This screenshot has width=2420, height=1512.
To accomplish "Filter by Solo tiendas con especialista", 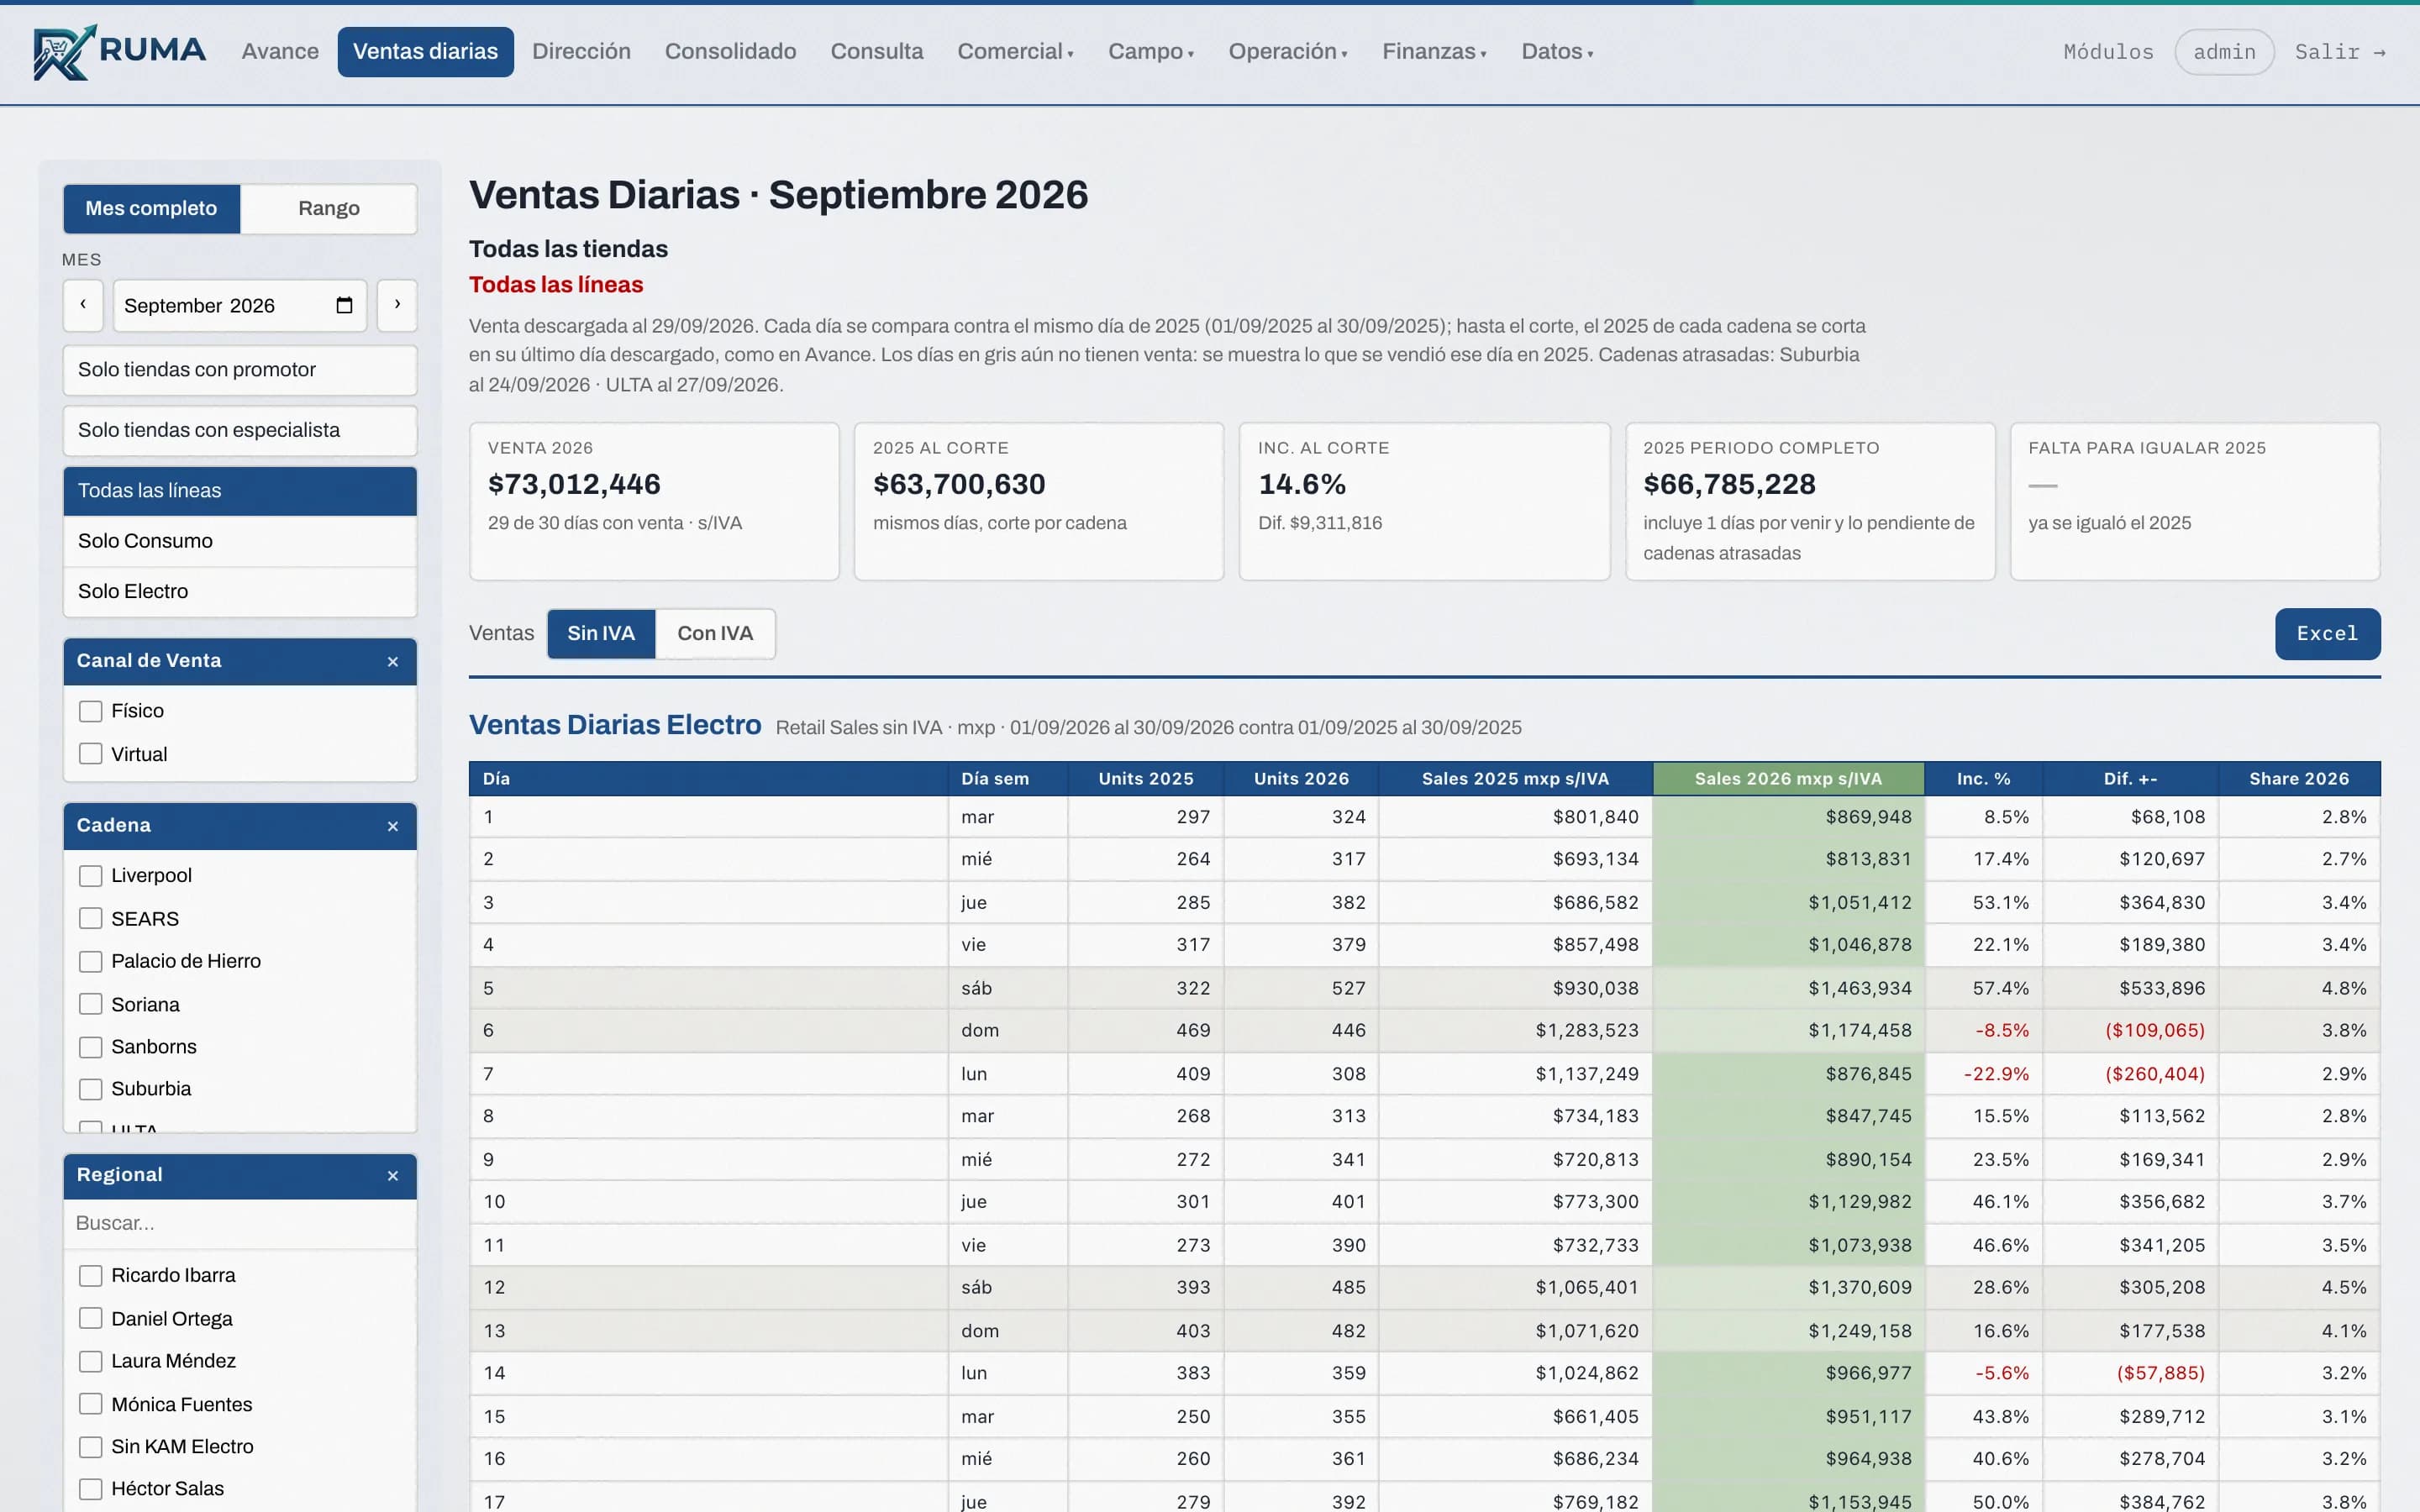I will [240, 430].
